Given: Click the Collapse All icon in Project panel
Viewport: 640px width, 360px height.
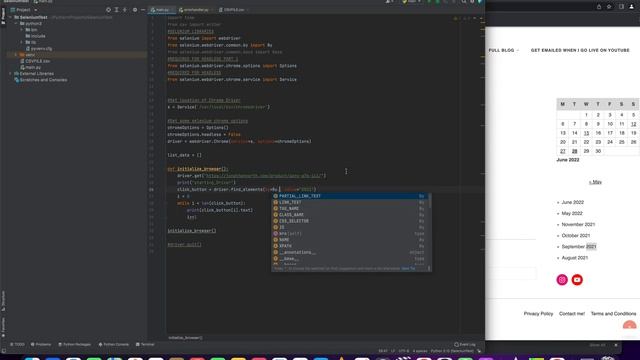Looking at the screenshot, I should pos(125,10).
